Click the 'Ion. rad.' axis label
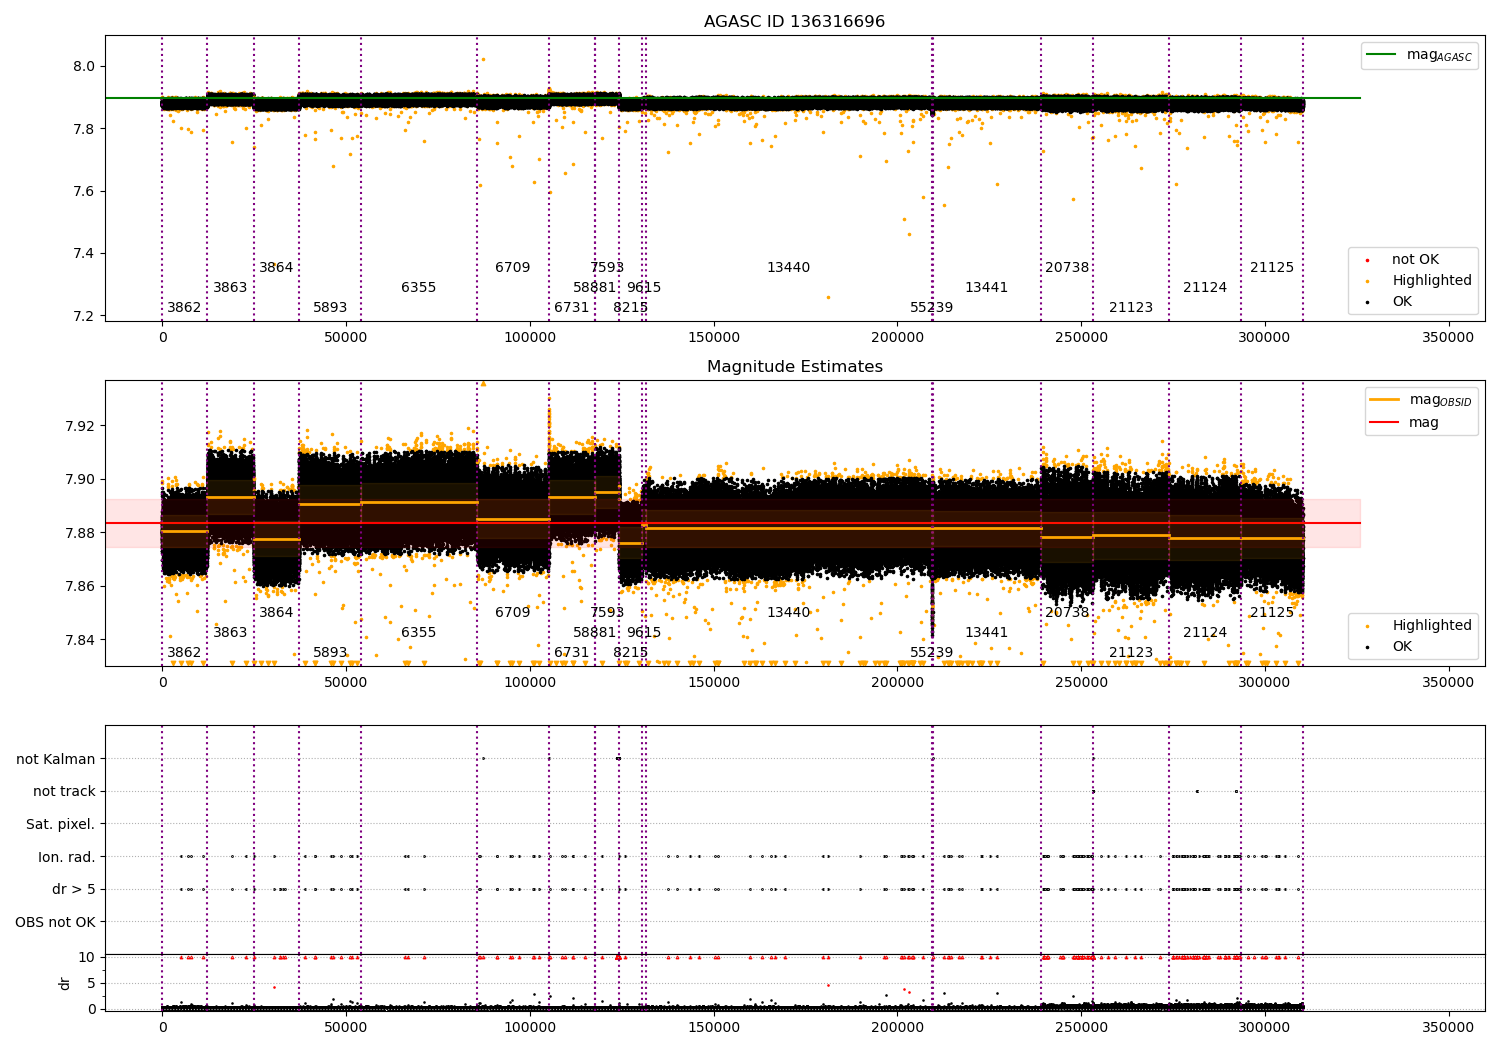The image size is (1500, 1050). pyautogui.click(x=67, y=857)
